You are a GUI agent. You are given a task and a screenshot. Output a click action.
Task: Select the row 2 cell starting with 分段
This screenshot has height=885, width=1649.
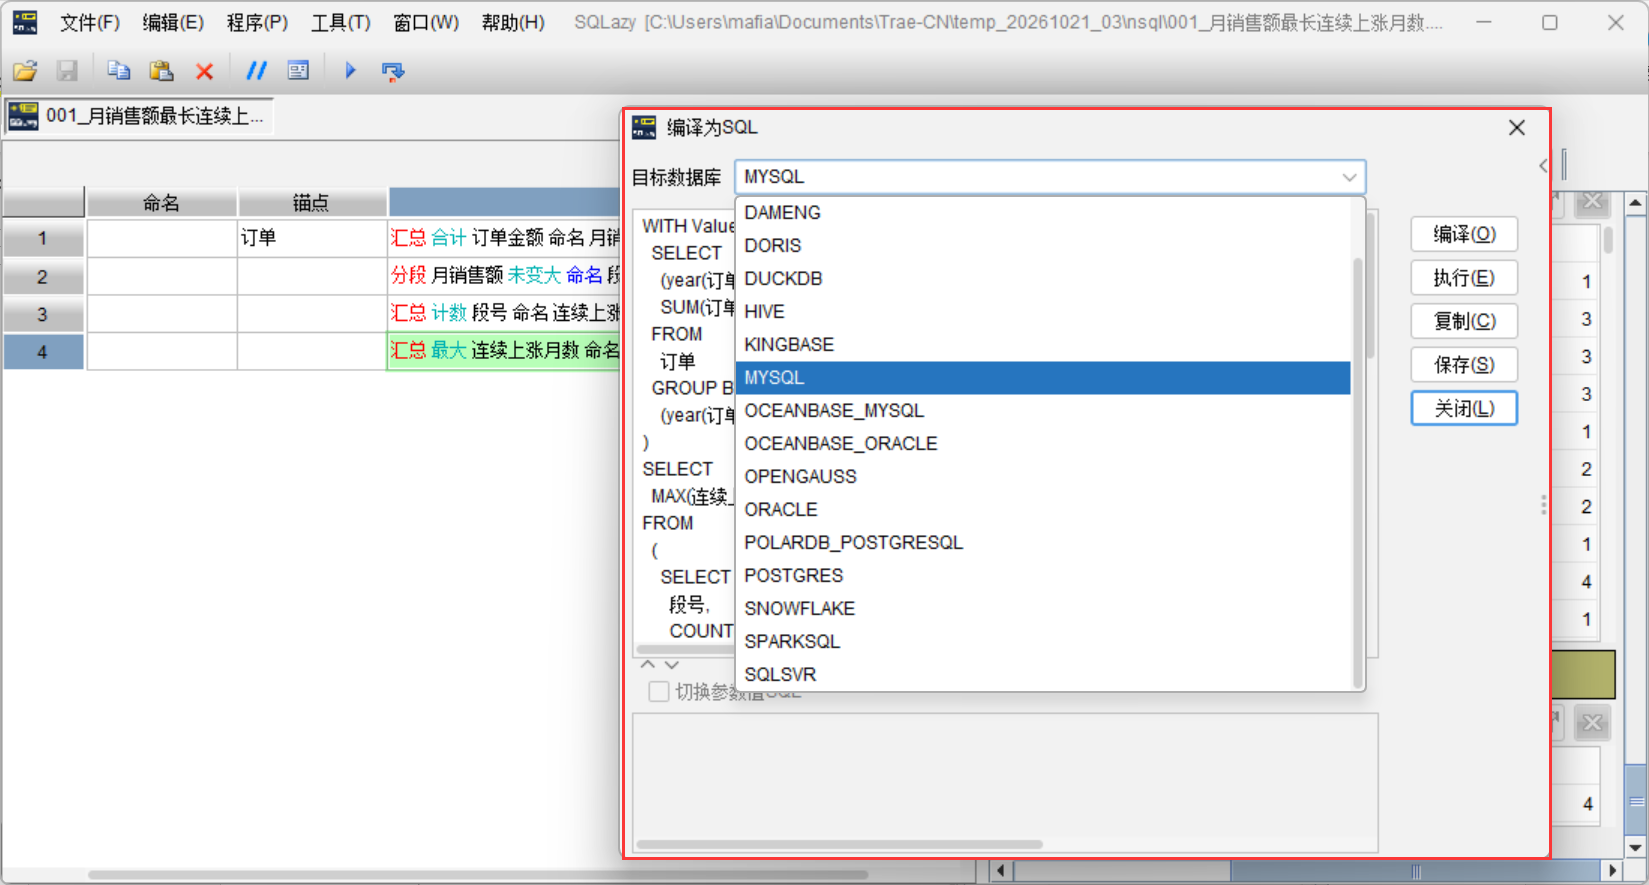click(505, 276)
